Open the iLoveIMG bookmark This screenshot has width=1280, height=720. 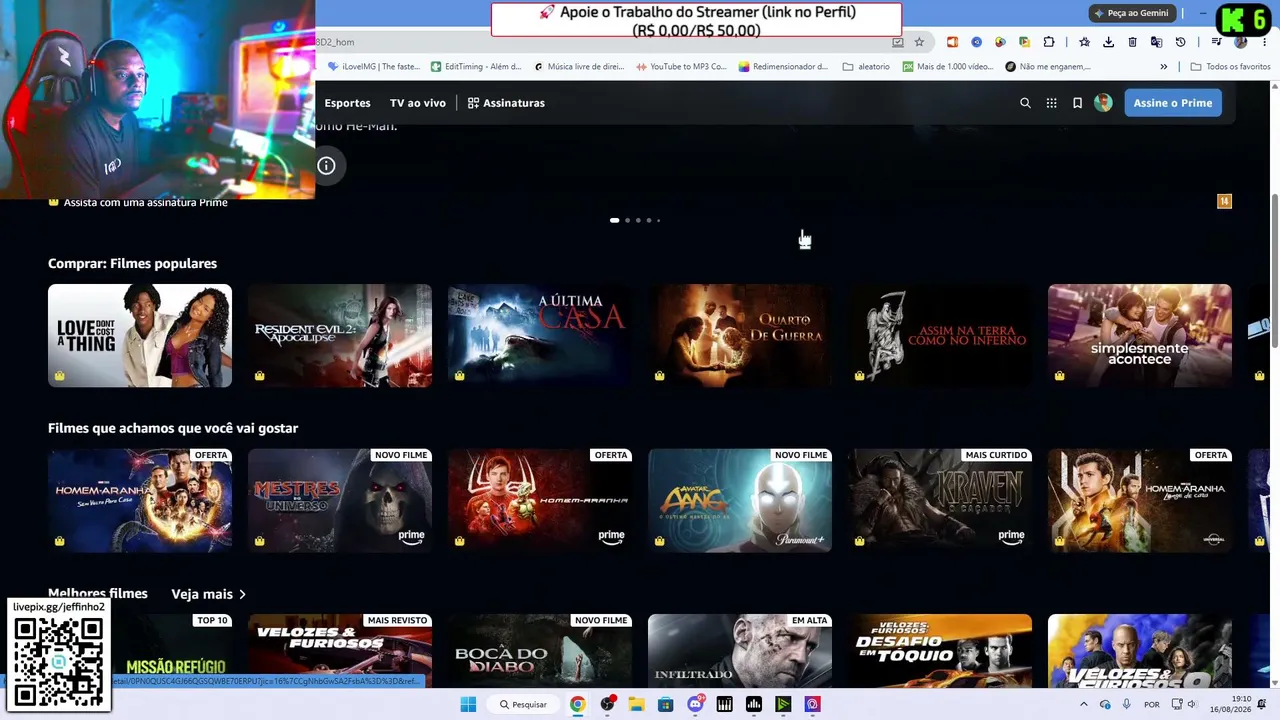[x=374, y=67]
